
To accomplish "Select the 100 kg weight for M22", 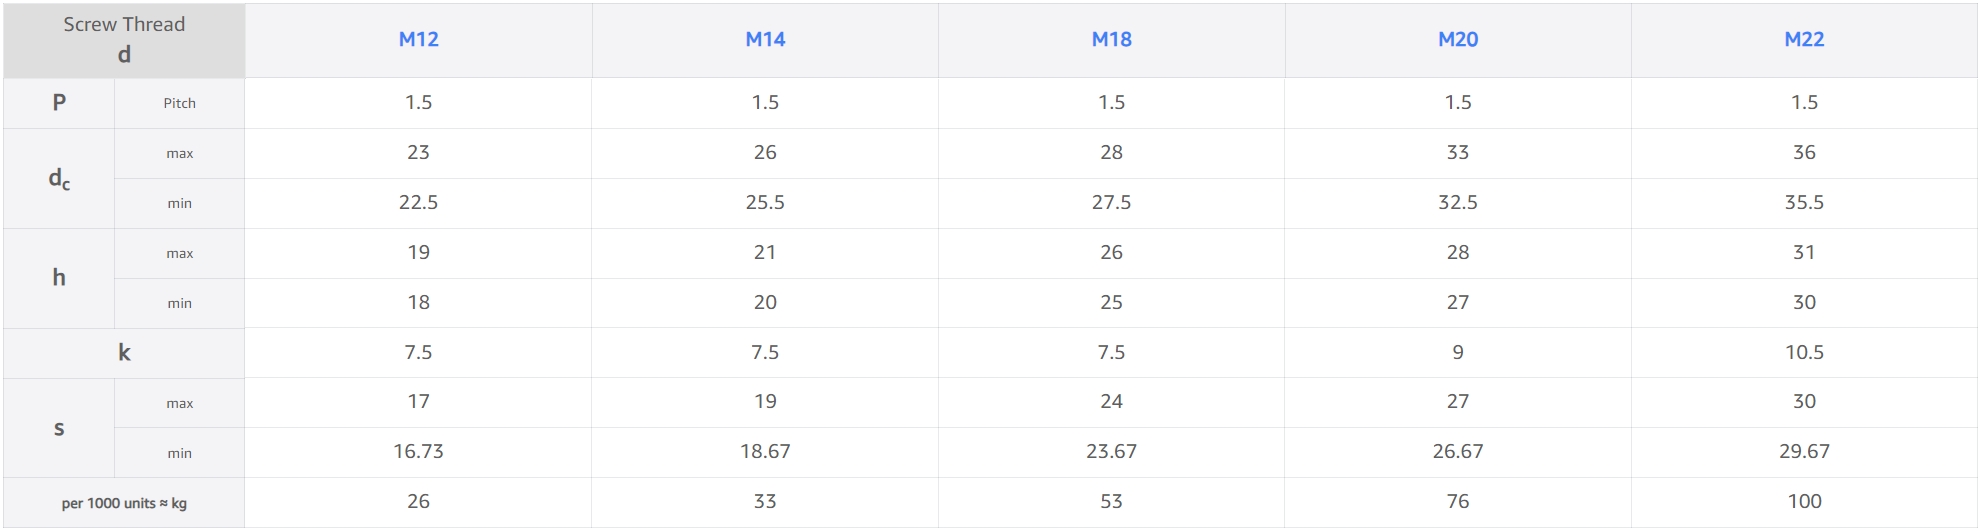I will 1804,502.
